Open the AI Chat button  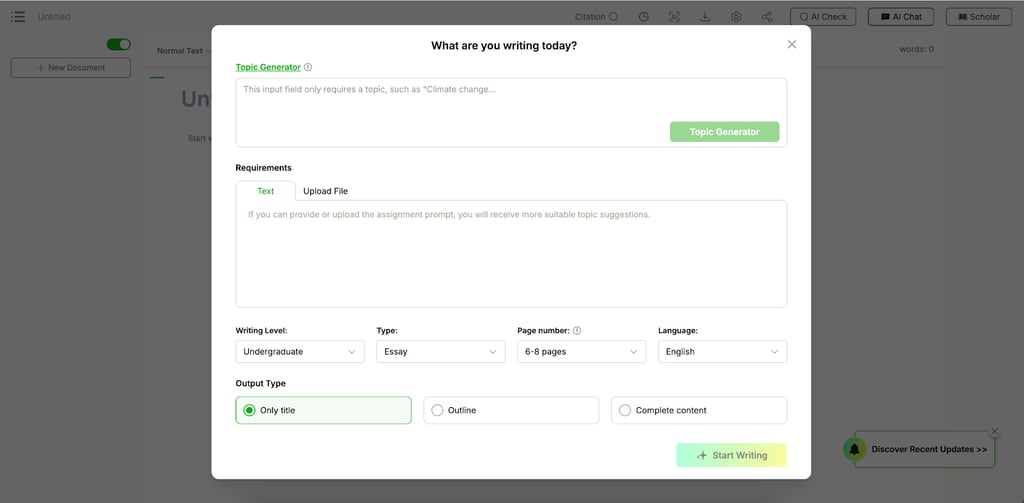[x=901, y=17]
